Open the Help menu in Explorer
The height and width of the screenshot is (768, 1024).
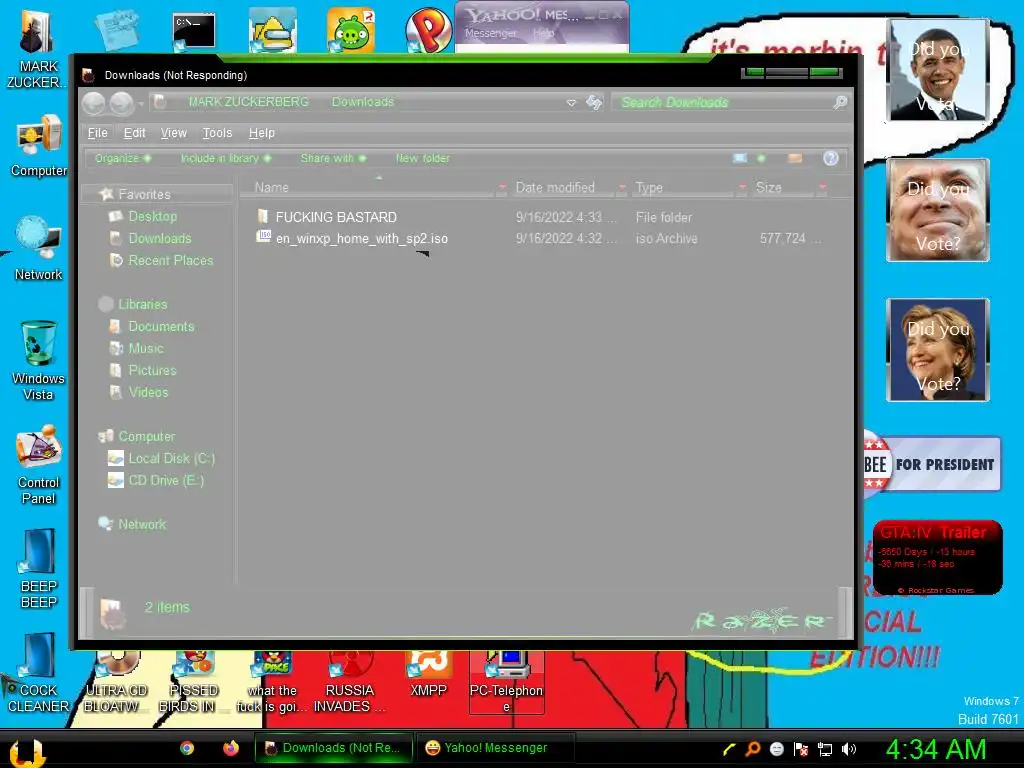pyautogui.click(x=261, y=133)
